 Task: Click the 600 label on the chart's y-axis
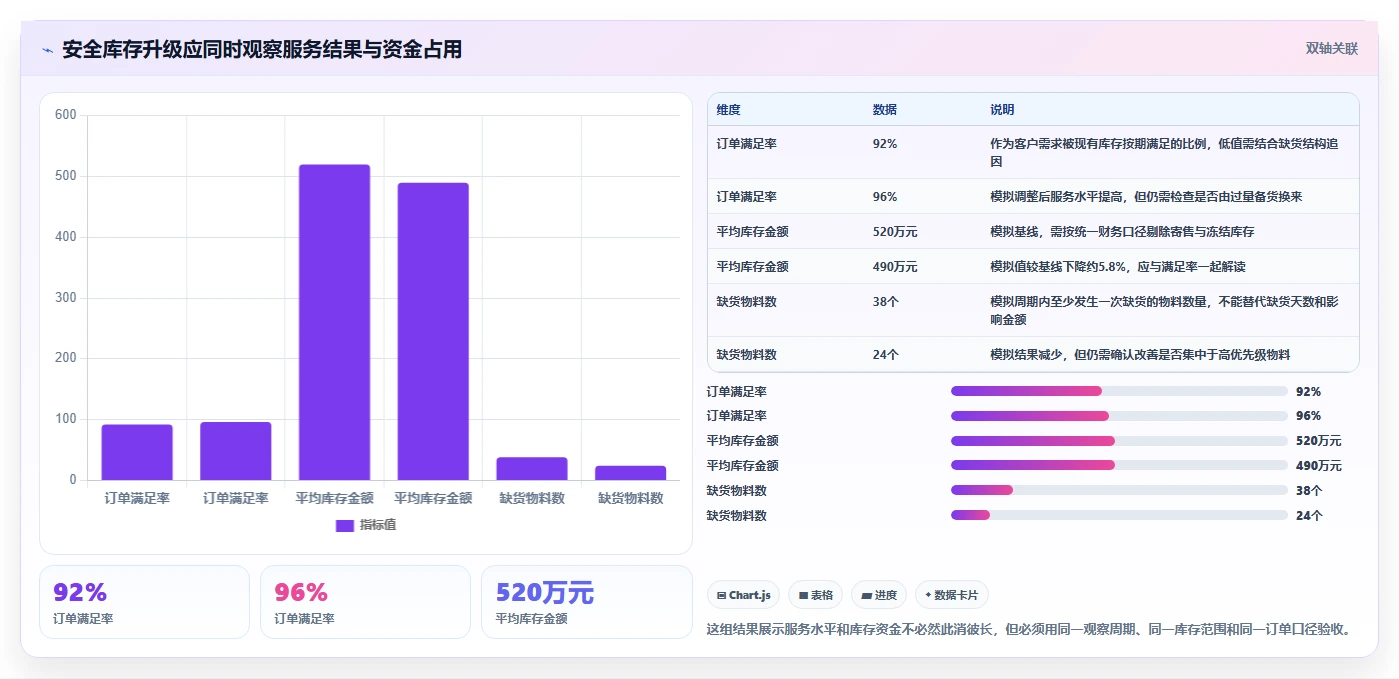[x=66, y=115]
